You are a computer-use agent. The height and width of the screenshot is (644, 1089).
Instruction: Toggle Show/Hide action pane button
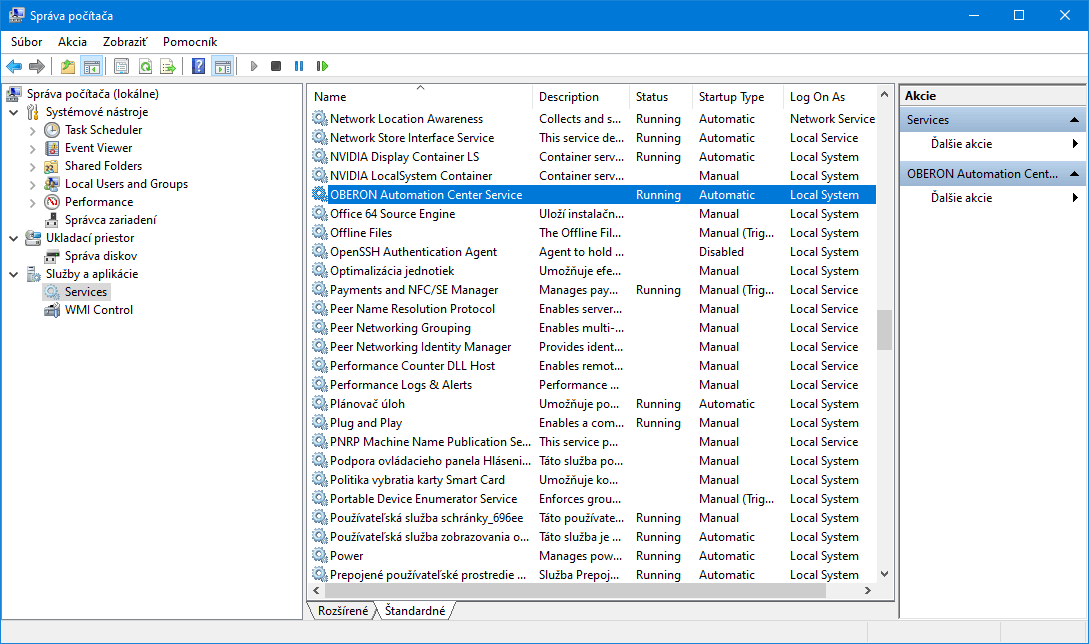coord(222,66)
